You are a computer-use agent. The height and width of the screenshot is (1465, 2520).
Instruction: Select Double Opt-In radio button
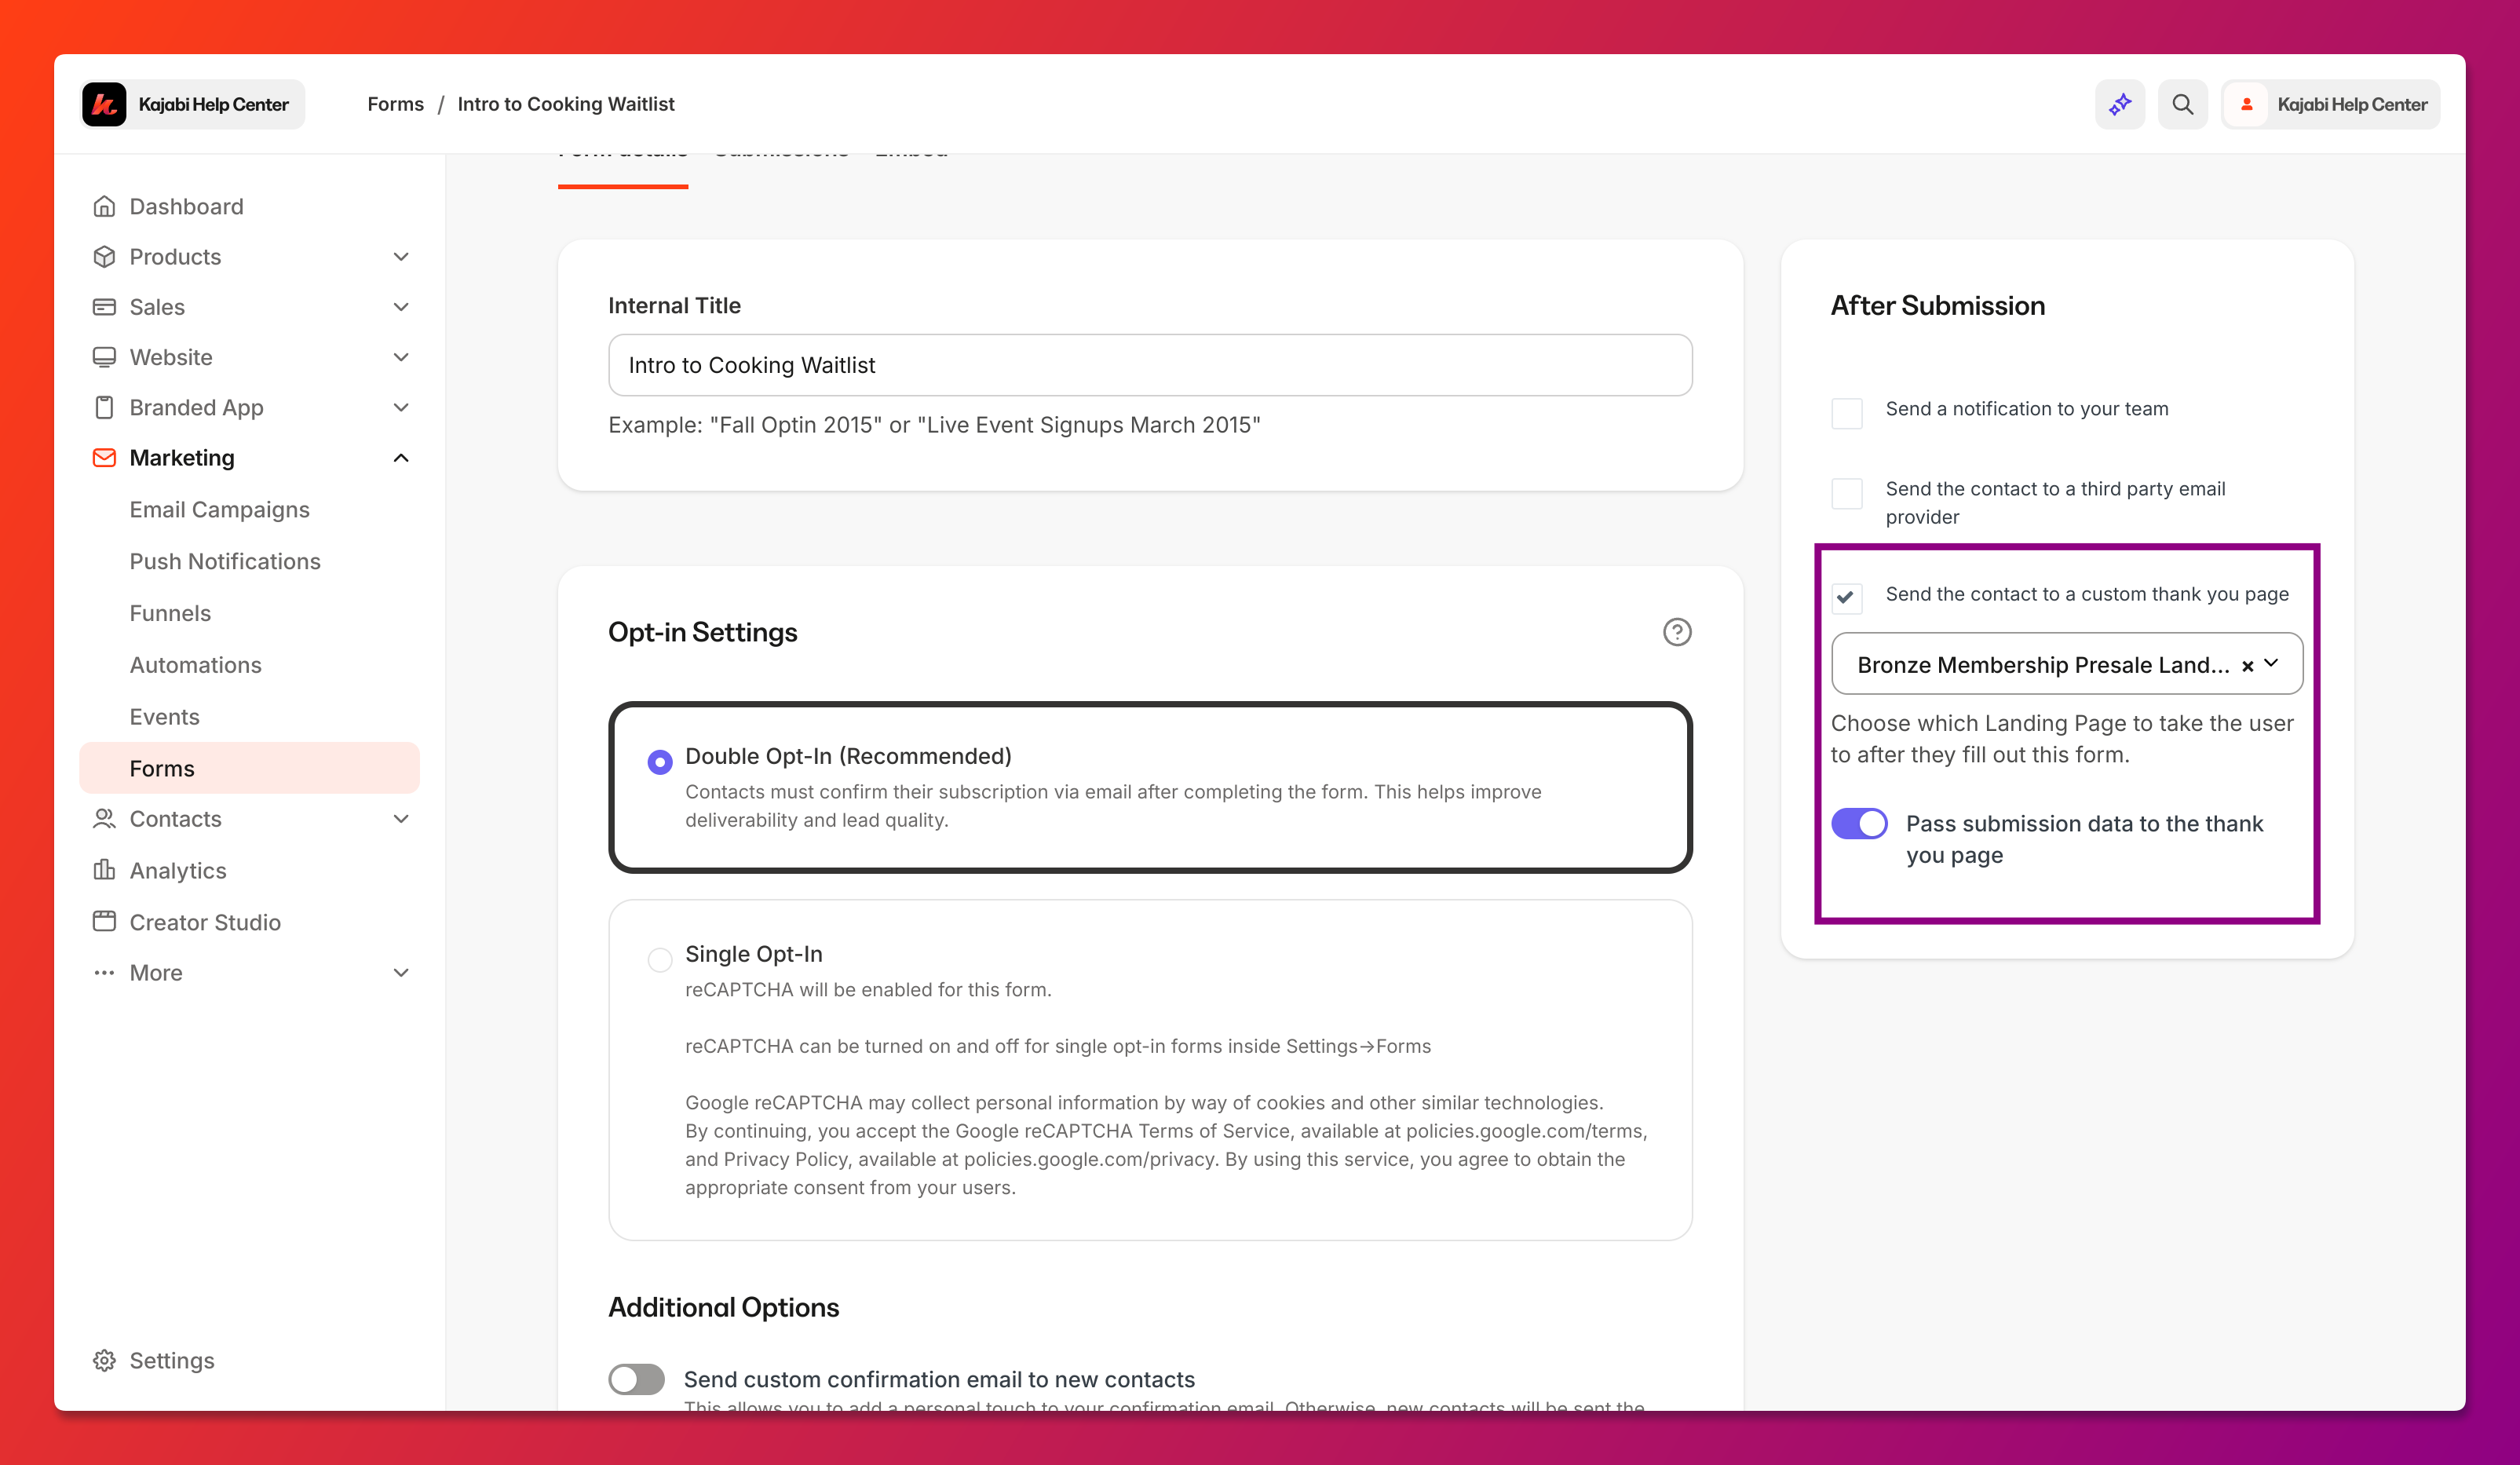(659, 762)
